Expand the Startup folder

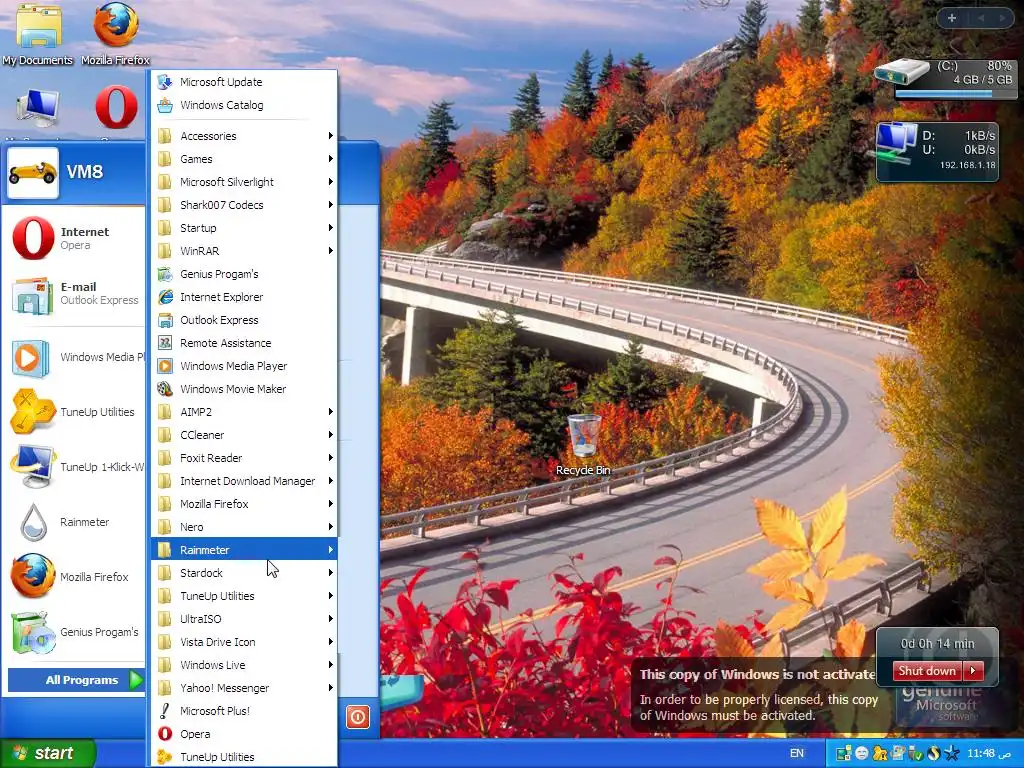click(x=244, y=228)
